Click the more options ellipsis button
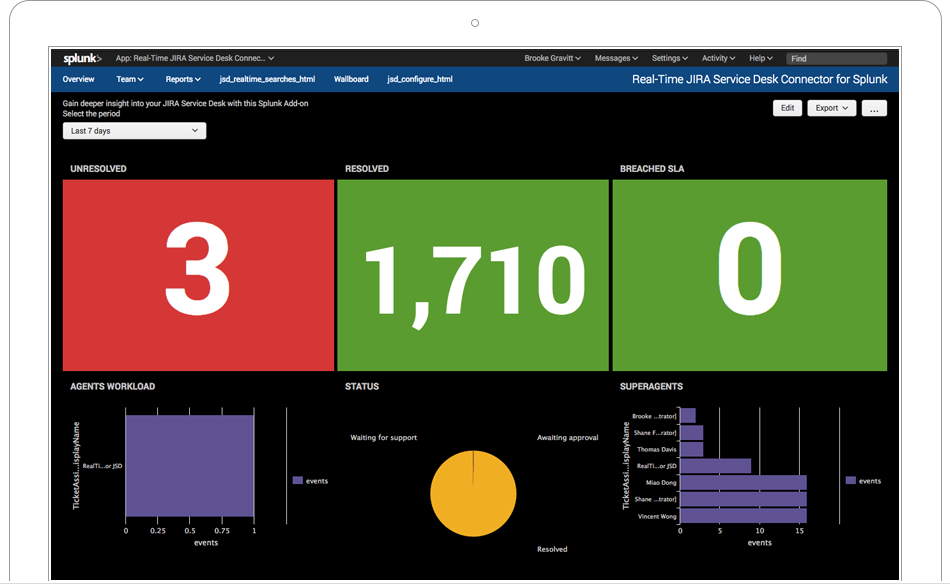Image resolution: width=950 pixels, height=584 pixels. [x=874, y=108]
